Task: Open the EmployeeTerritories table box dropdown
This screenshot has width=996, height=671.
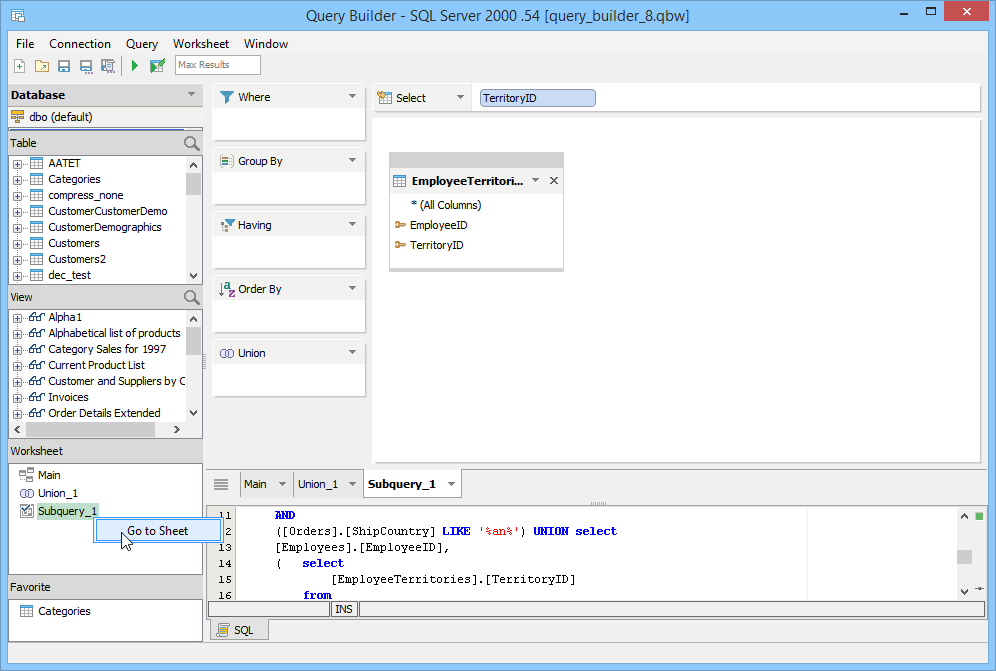Action: 535,180
